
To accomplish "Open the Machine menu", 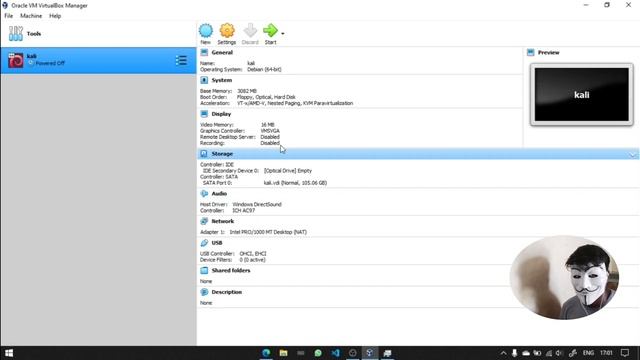I will coord(31,16).
